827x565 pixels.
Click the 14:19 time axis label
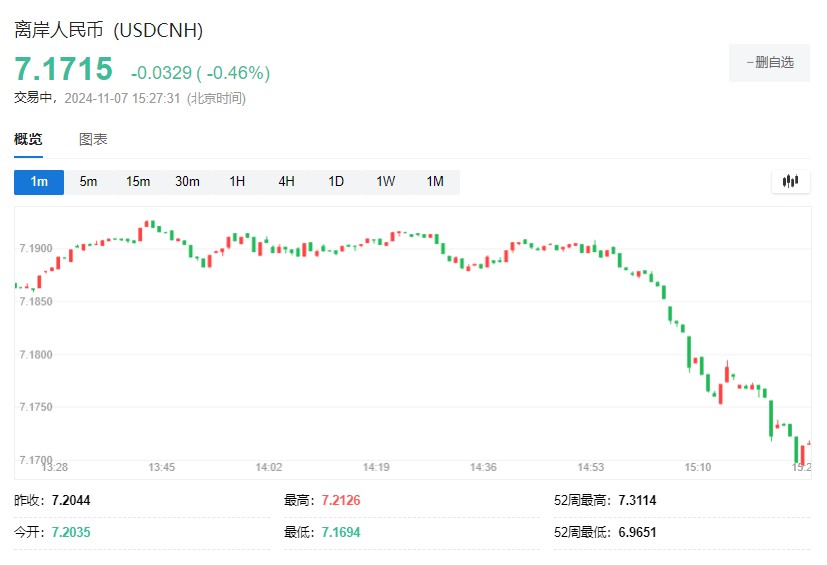376,467
